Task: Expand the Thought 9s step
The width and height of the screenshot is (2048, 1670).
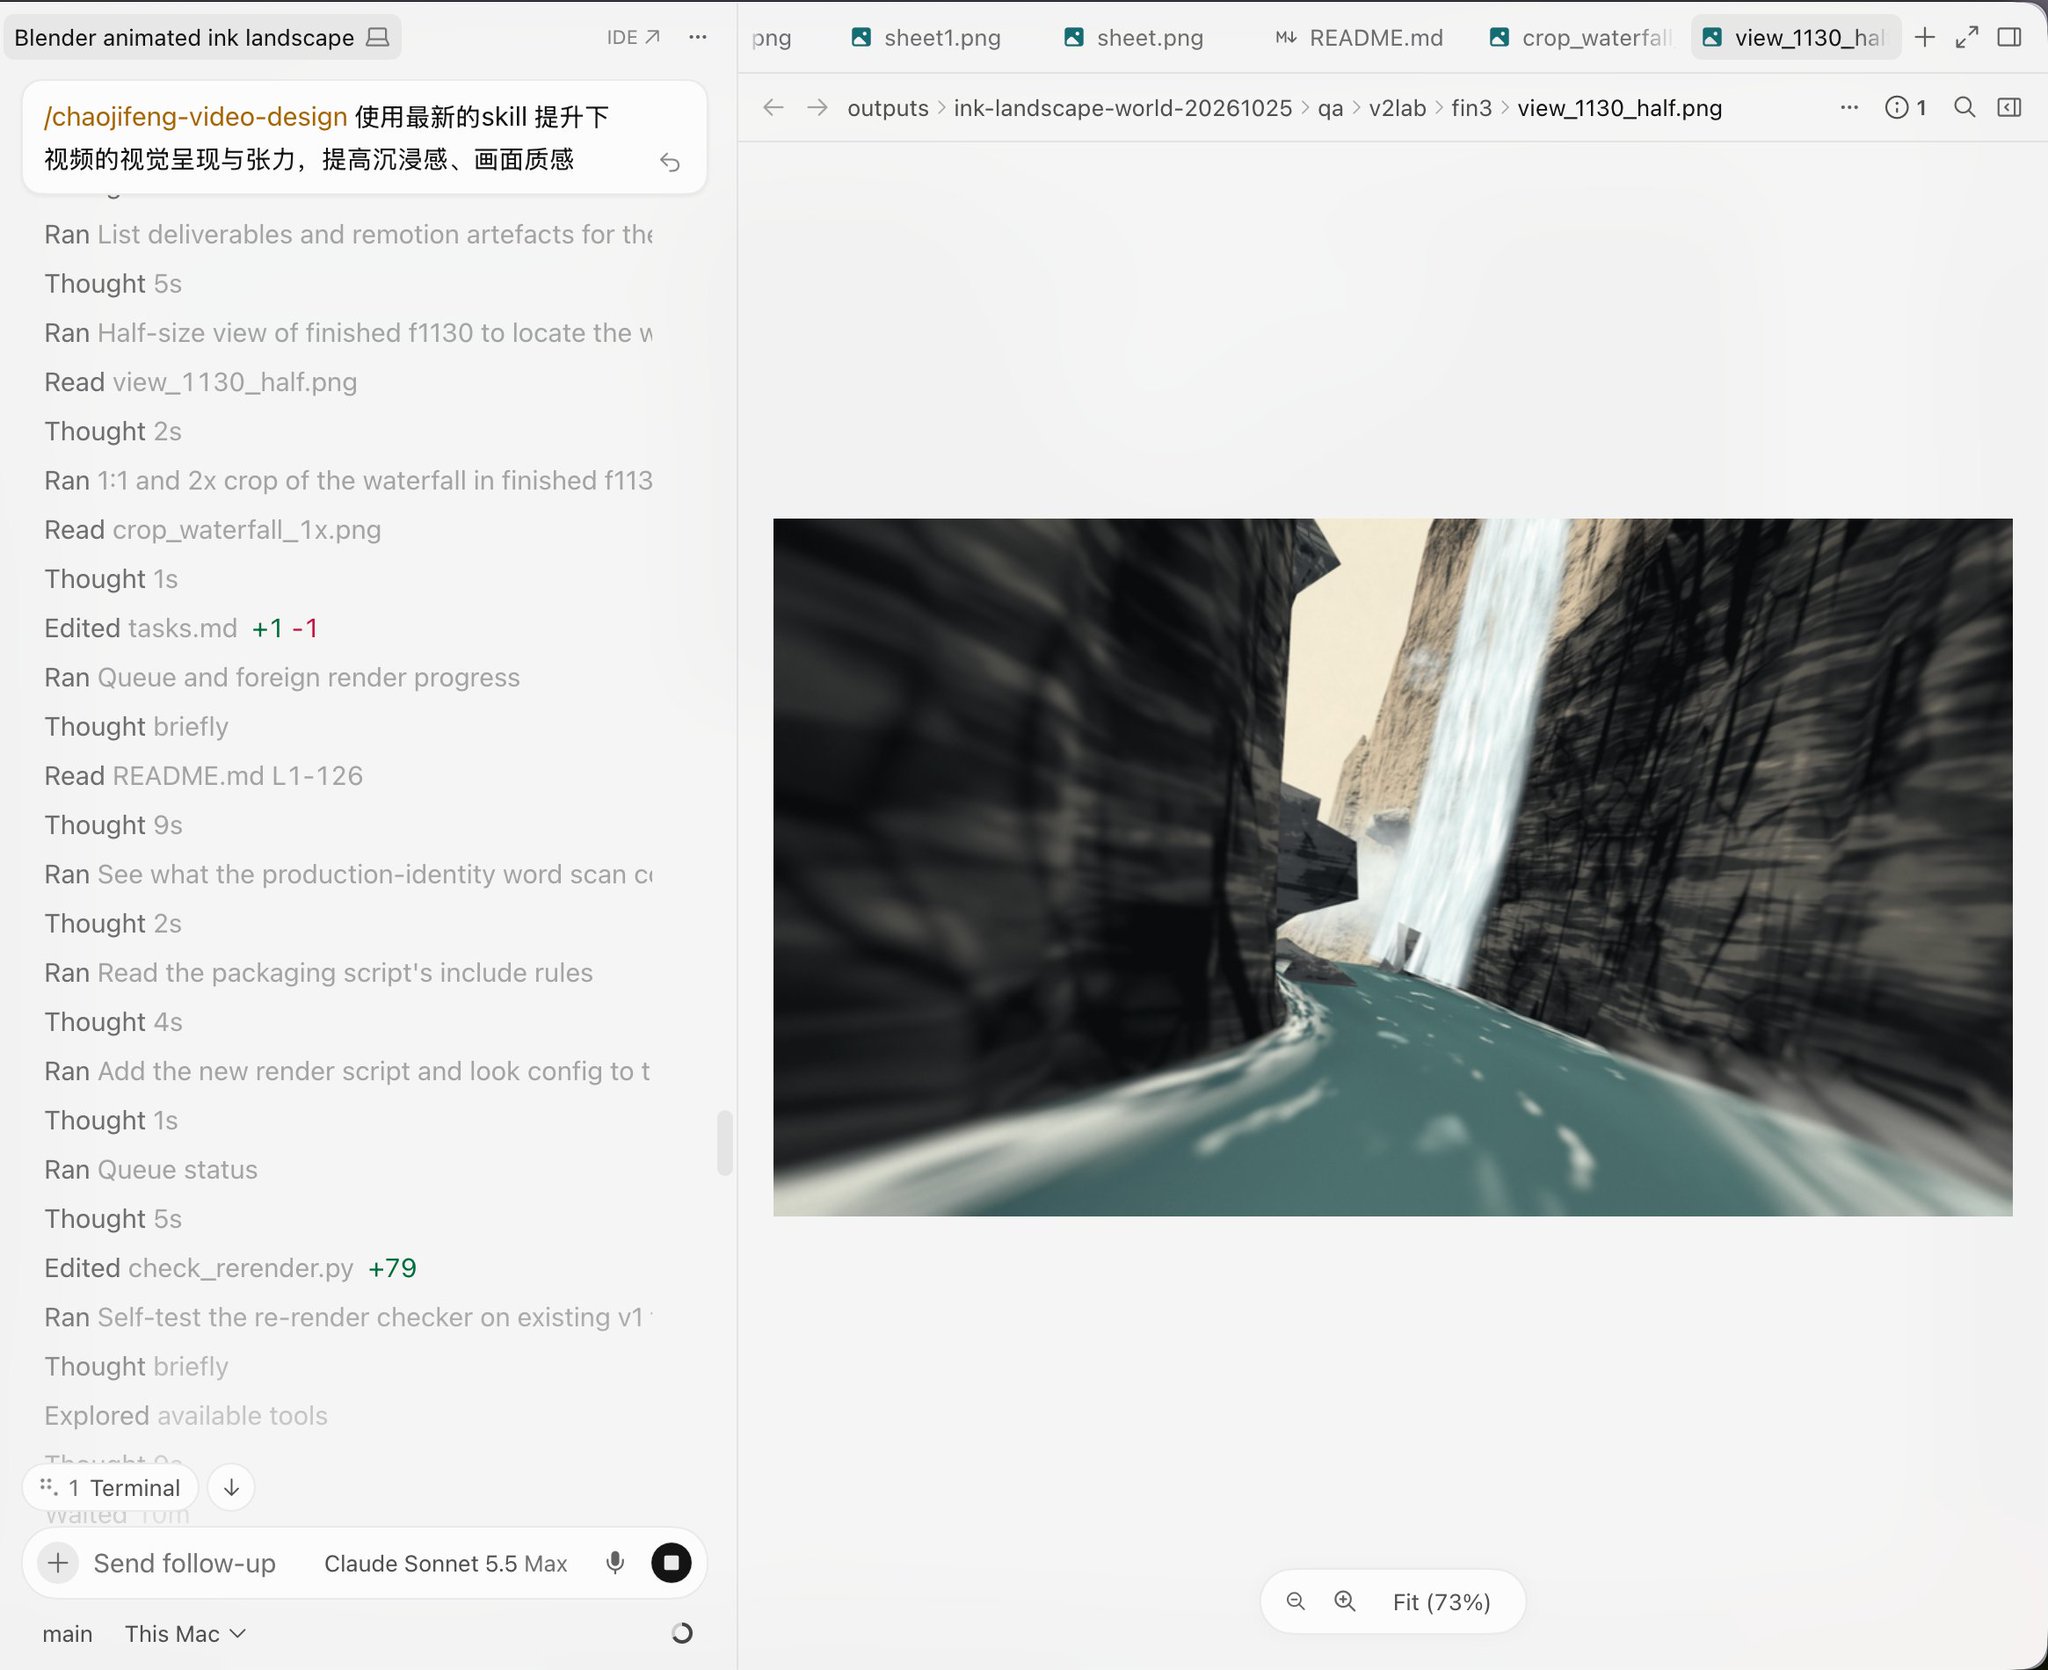Action: (x=113, y=825)
